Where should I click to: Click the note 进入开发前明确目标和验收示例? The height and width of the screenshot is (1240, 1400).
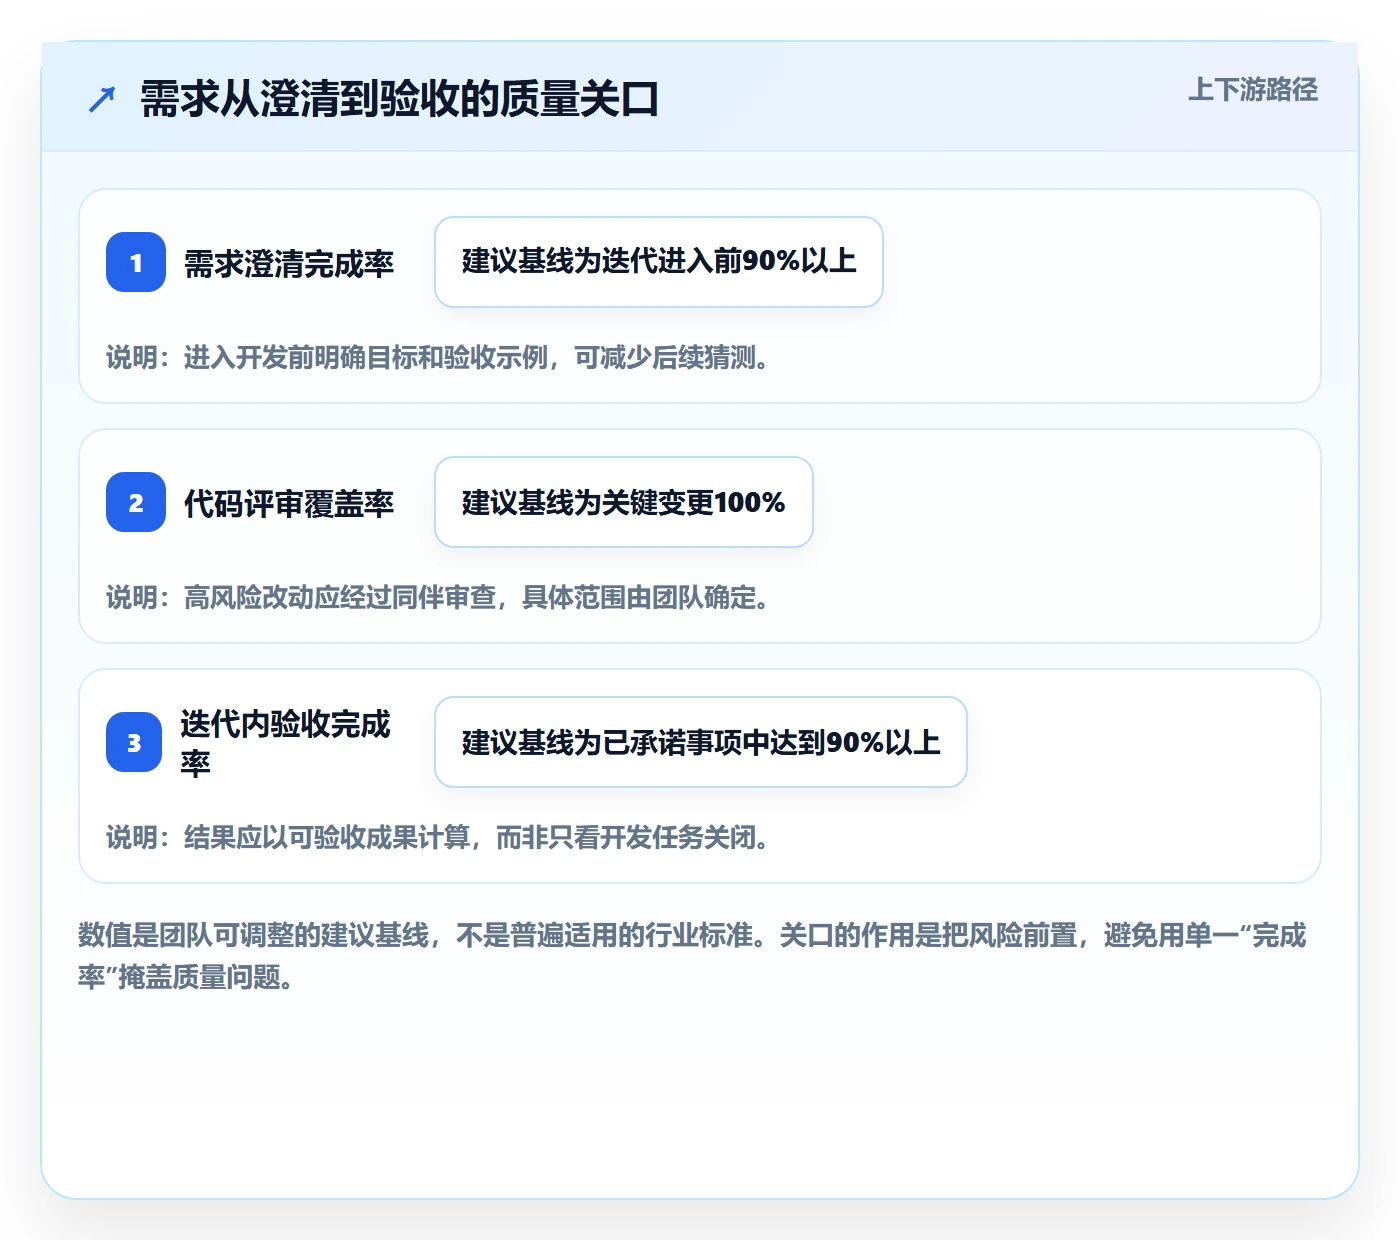(x=438, y=357)
